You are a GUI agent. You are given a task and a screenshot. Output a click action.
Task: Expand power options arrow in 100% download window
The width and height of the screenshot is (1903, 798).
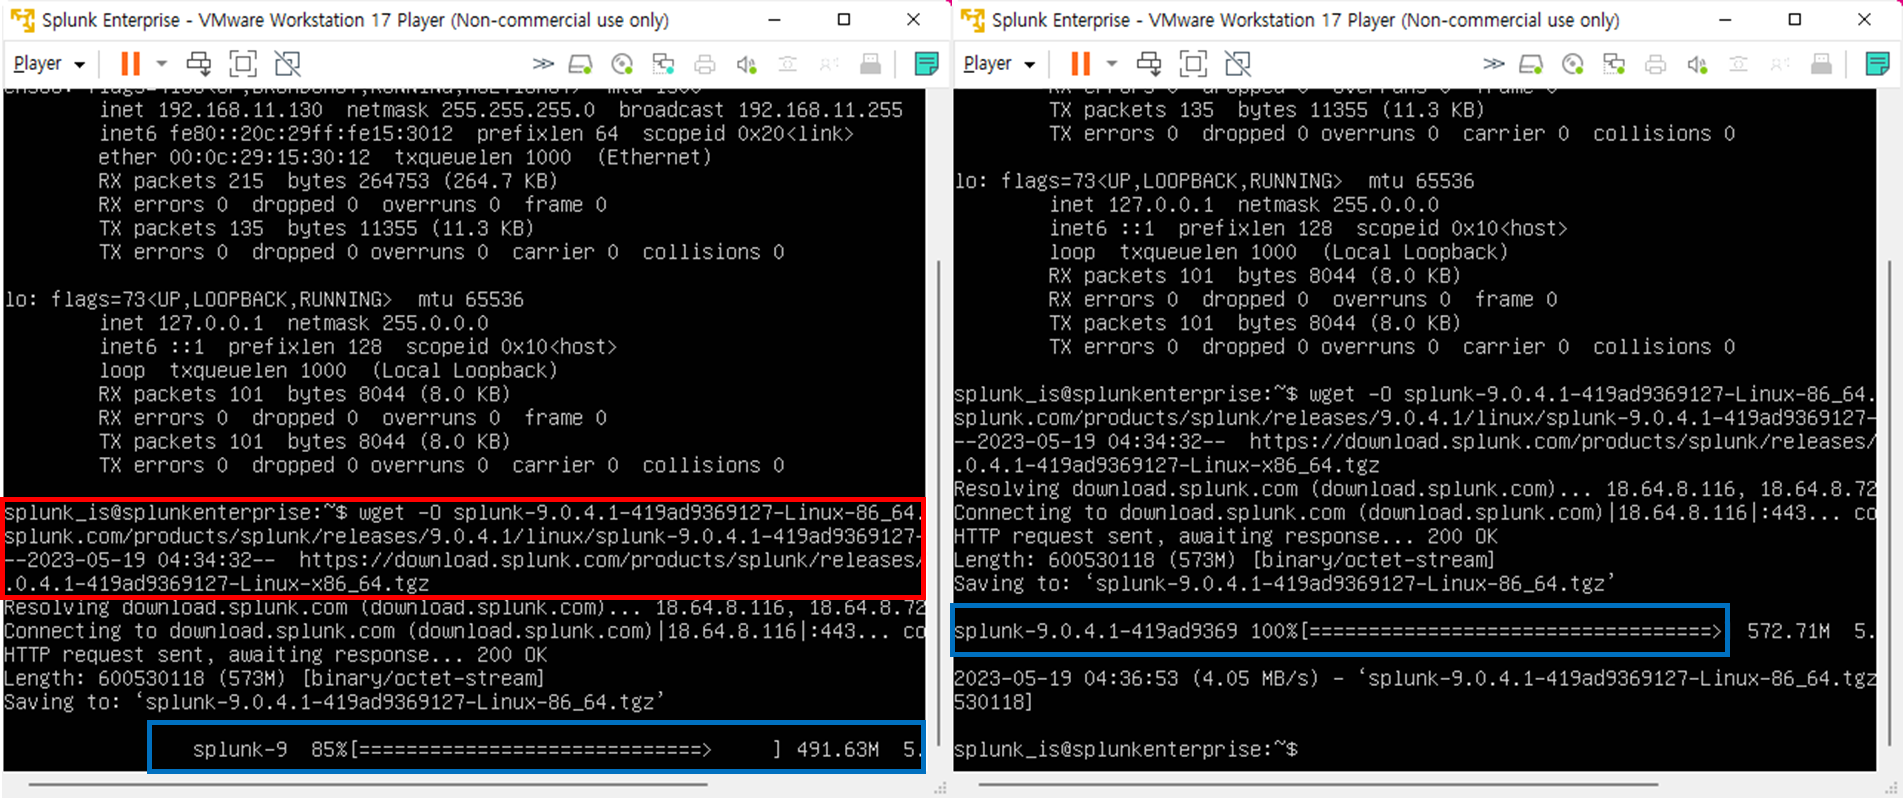click(x=1111, y=64)
